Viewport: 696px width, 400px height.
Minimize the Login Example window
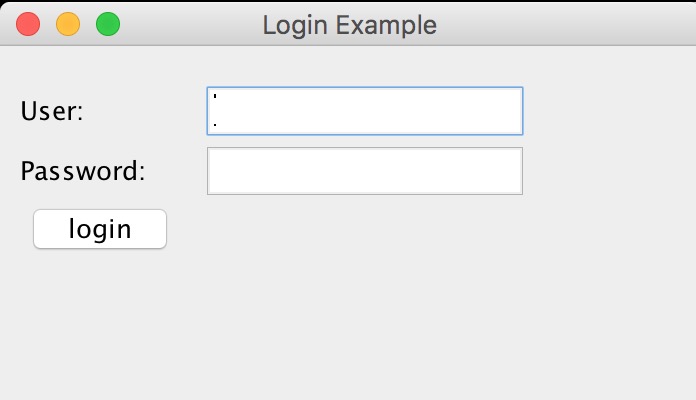(x=68, y=24)
